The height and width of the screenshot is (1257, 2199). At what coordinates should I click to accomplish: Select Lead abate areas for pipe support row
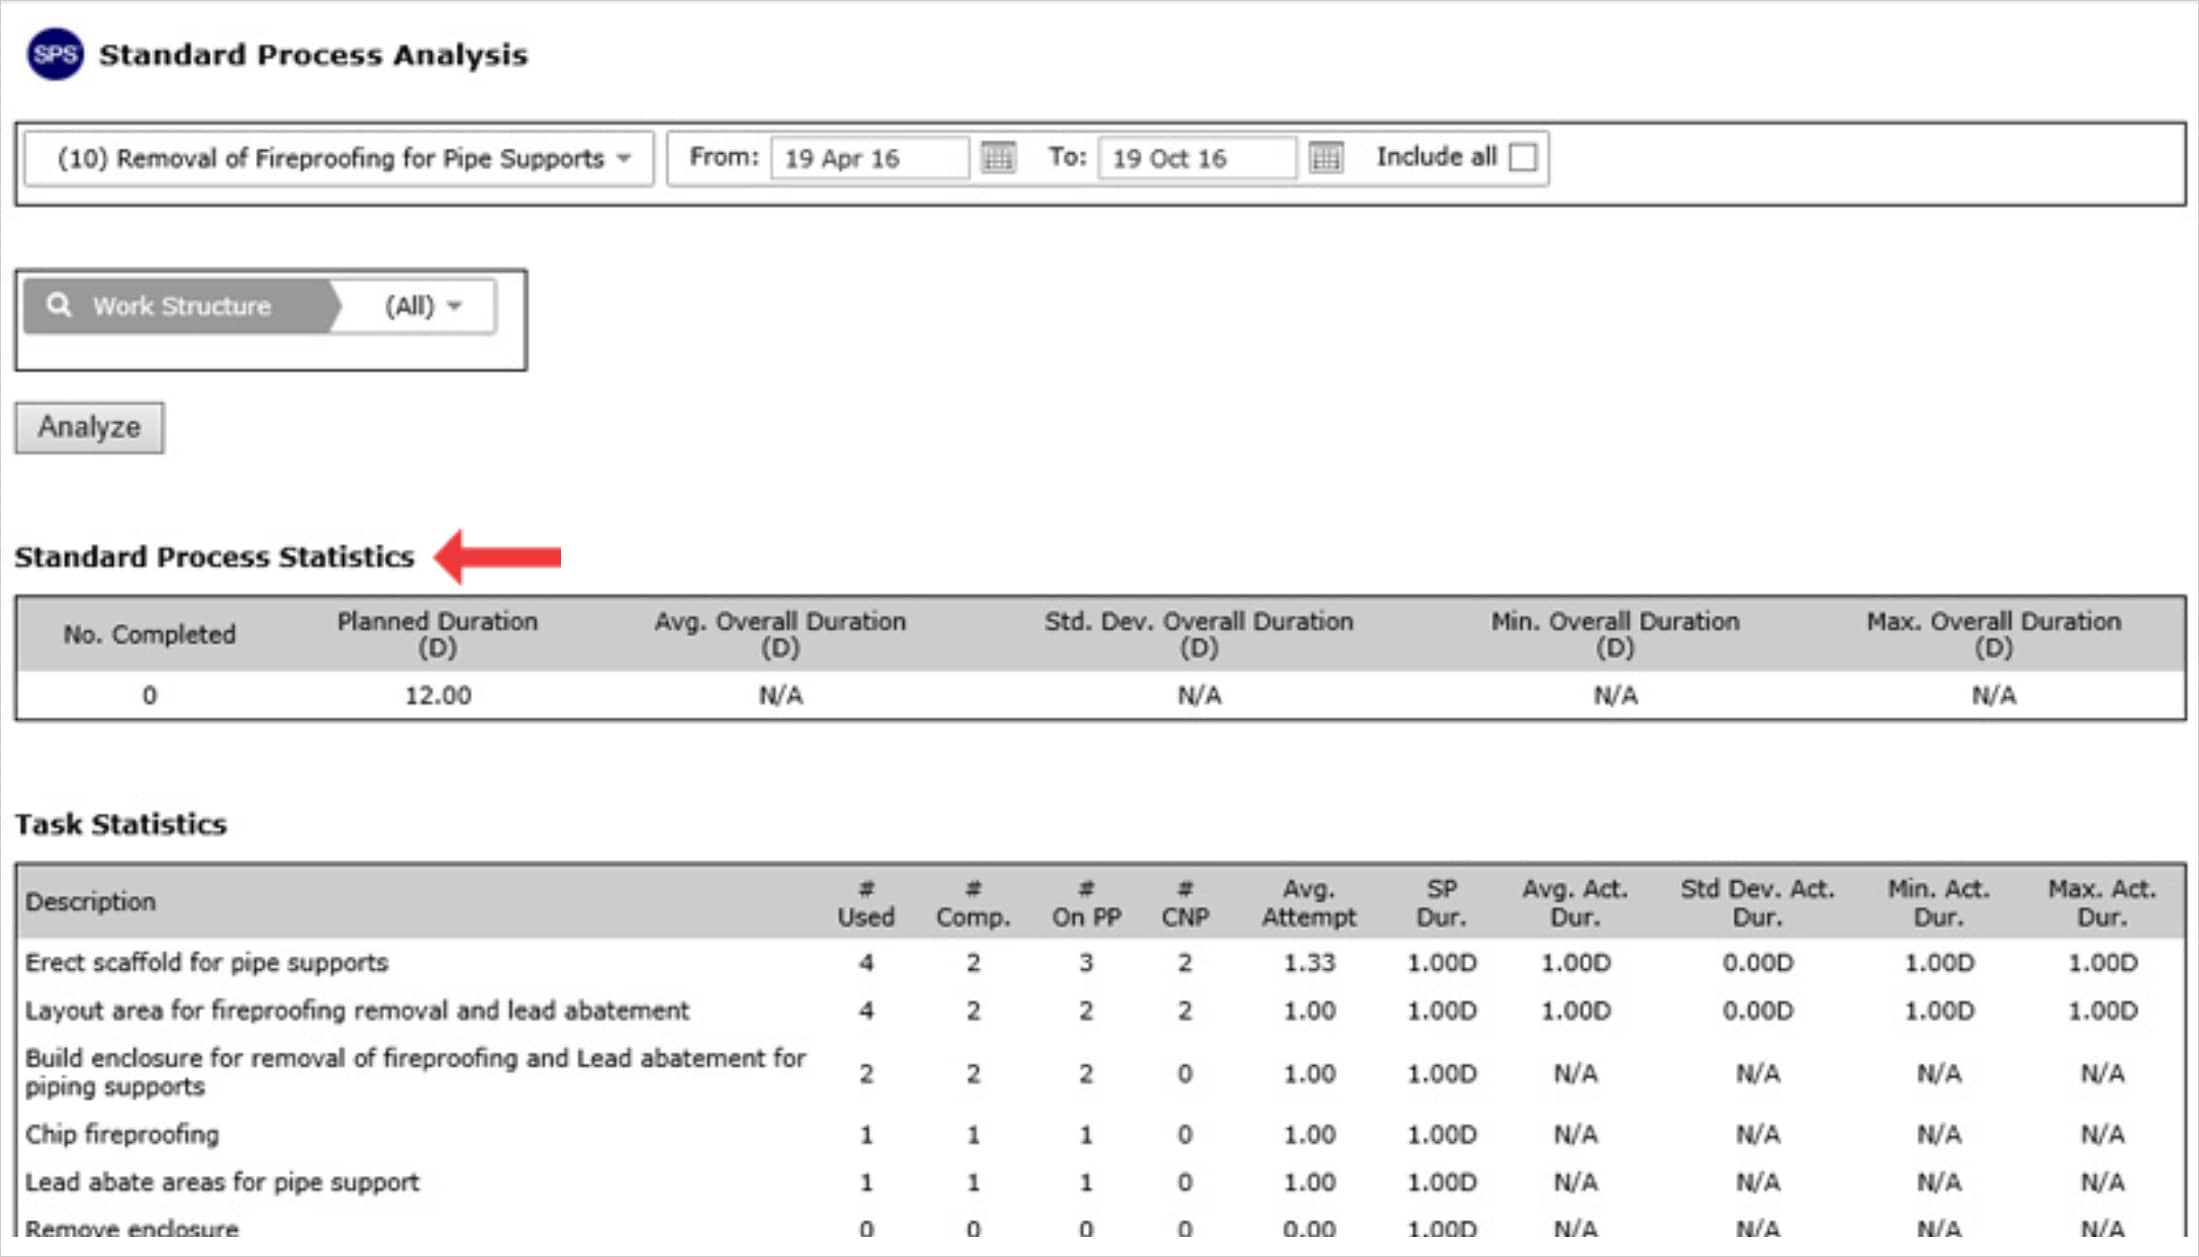pyautogui.click(x=1100, y=1182)
